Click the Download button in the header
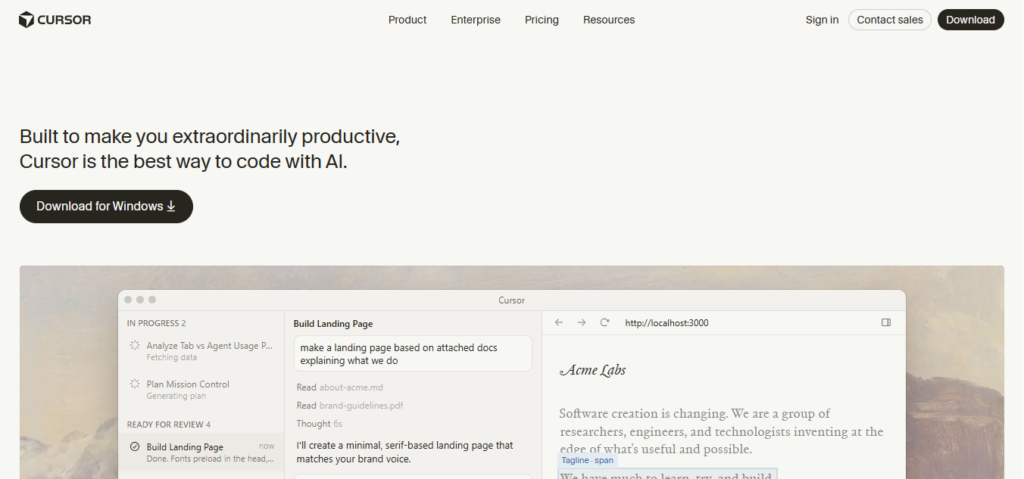The width and height of the screenshot is (1024, 479). [x=970, y=20]
